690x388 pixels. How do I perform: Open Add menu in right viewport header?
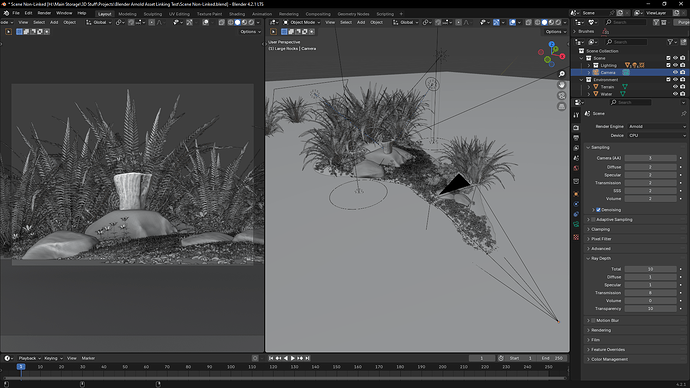click(x=361, y=22)
